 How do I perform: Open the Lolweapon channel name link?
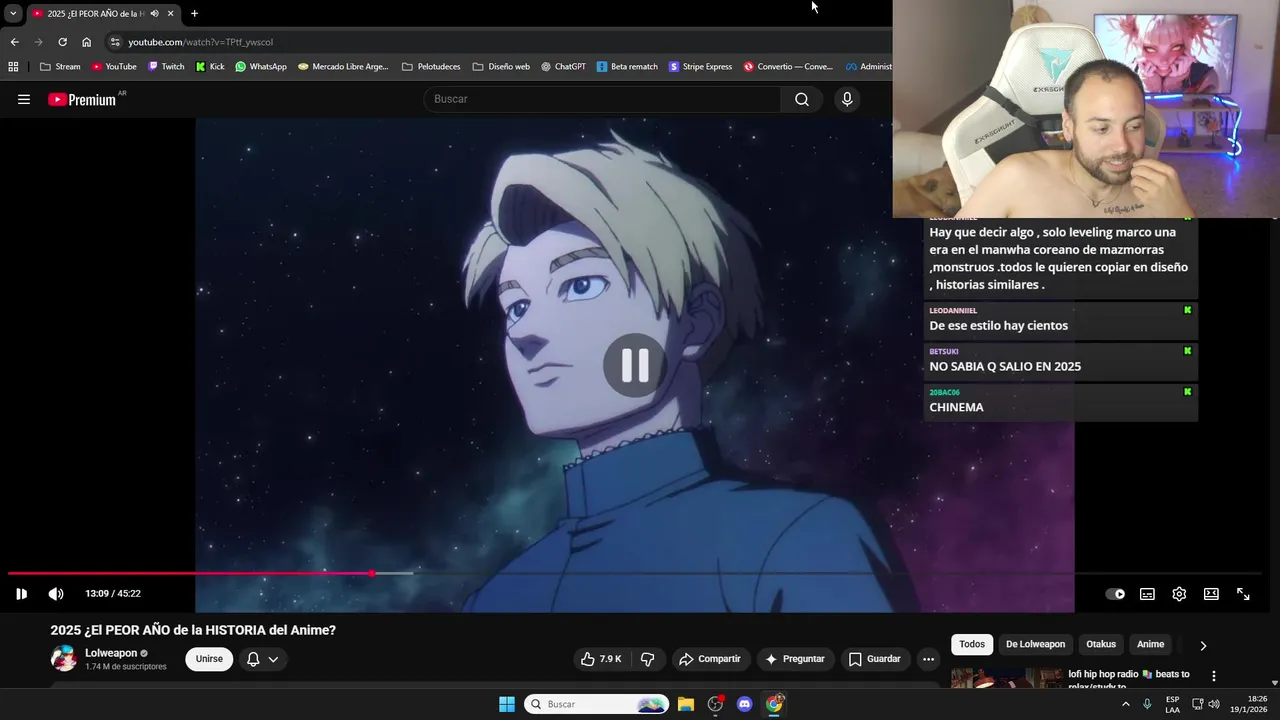111,653
